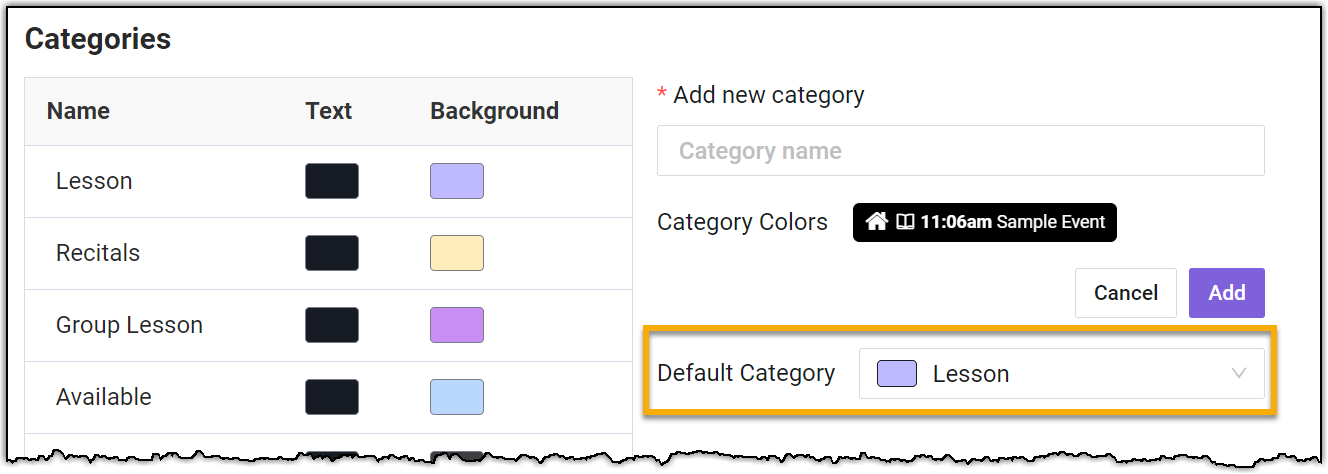Screen dimensions: 1328x474
Task: Click the Sample Event preview badge
Action: (984, 222)
